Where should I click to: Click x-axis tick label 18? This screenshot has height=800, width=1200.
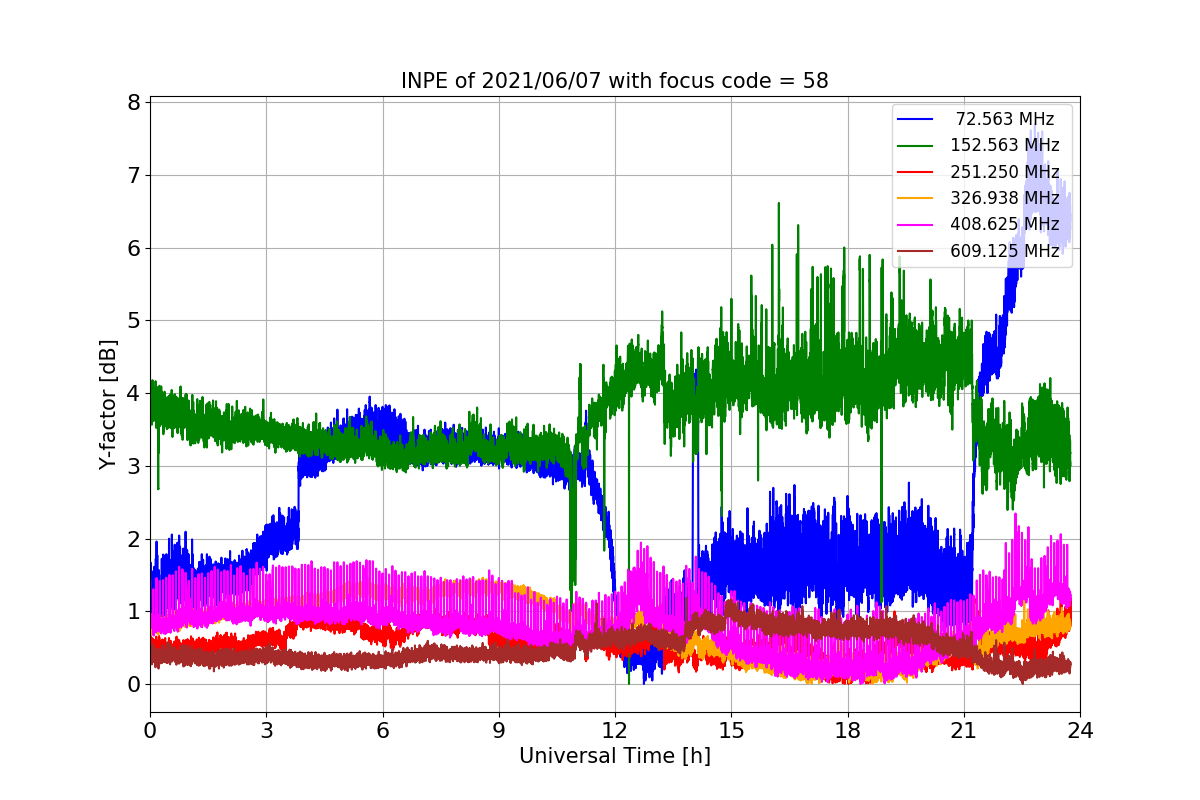click(x=847, y=730)
